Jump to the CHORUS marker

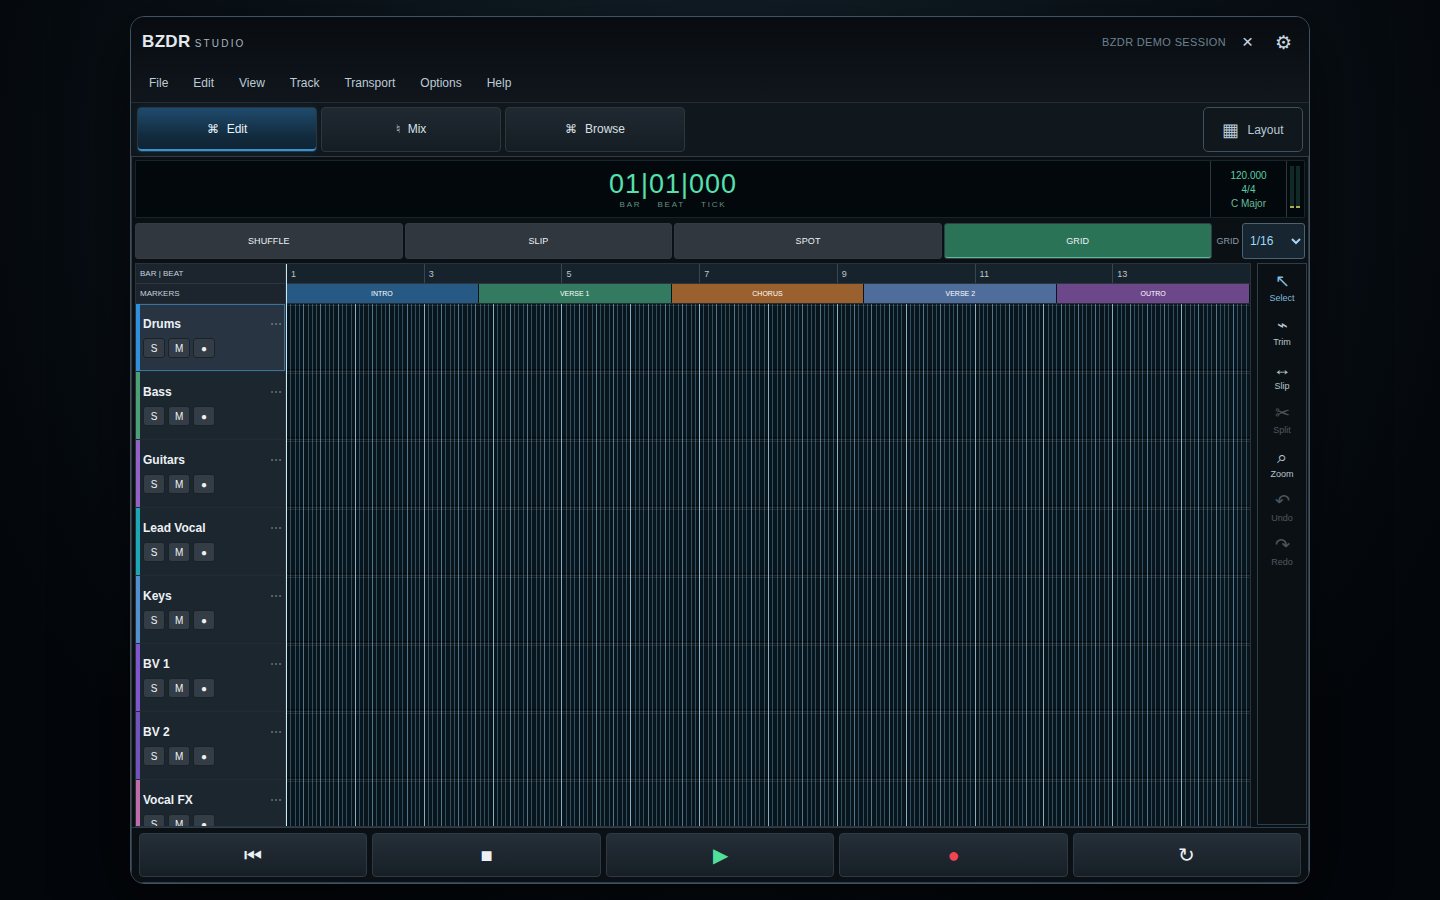(767, 294)
